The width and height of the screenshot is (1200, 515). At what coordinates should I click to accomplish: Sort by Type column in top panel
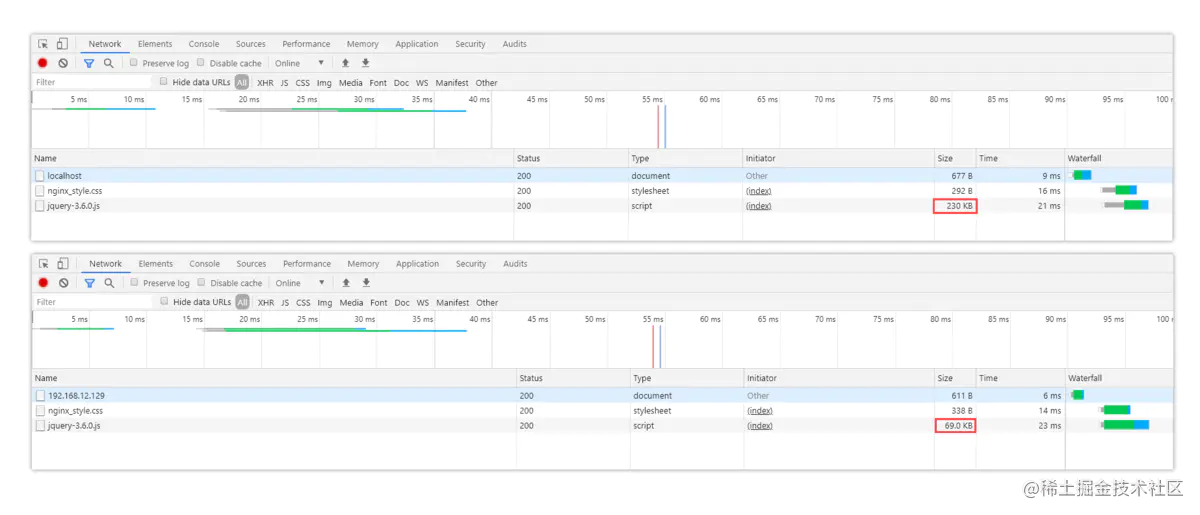(685, 158)
